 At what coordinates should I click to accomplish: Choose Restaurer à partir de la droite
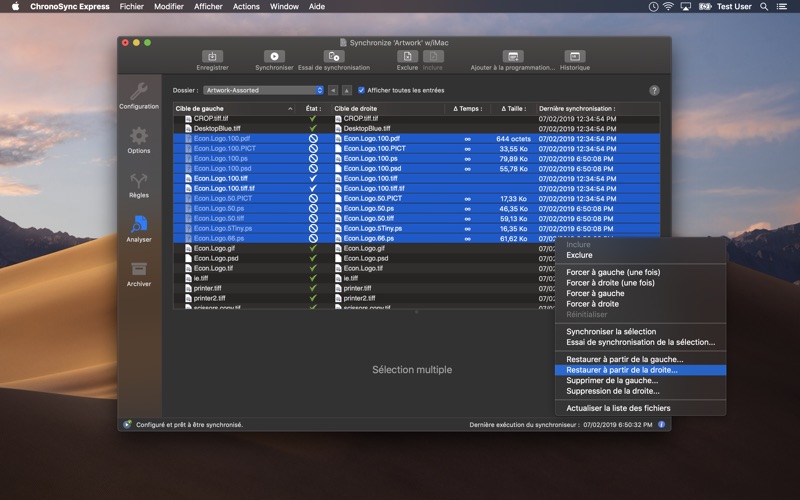pos(640,370)
